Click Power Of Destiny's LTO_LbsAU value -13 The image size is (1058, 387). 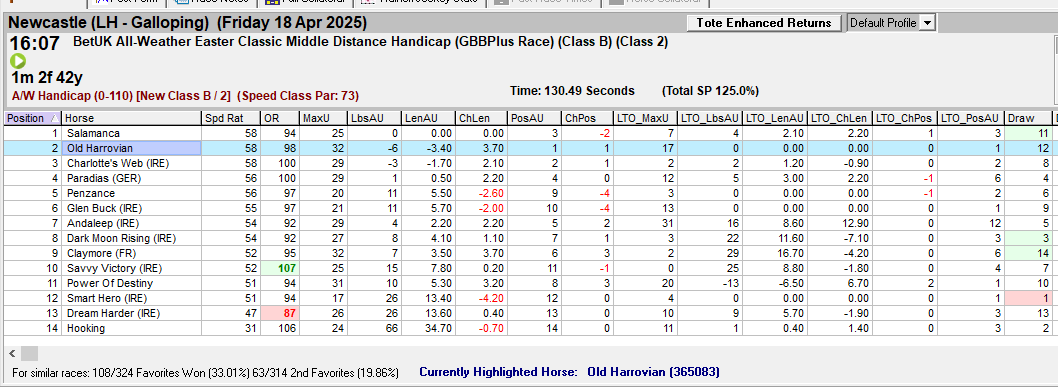[x=710, y=283]
